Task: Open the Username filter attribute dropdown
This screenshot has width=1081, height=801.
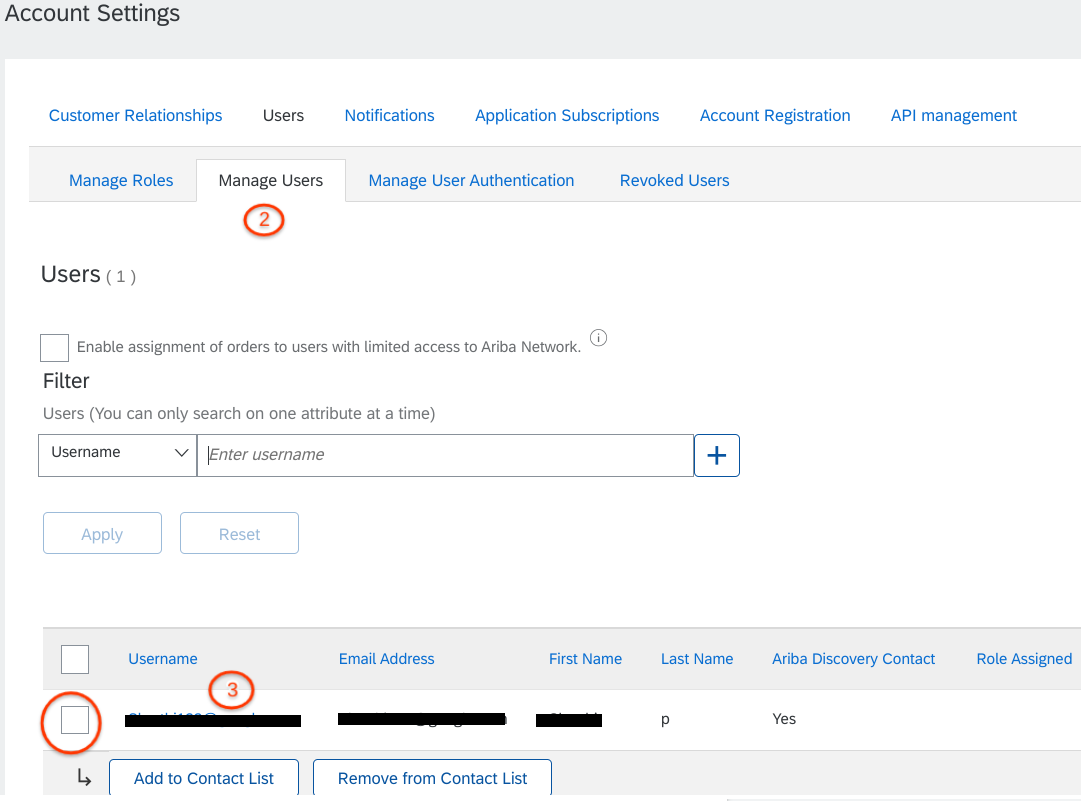Action: [117, 455]
